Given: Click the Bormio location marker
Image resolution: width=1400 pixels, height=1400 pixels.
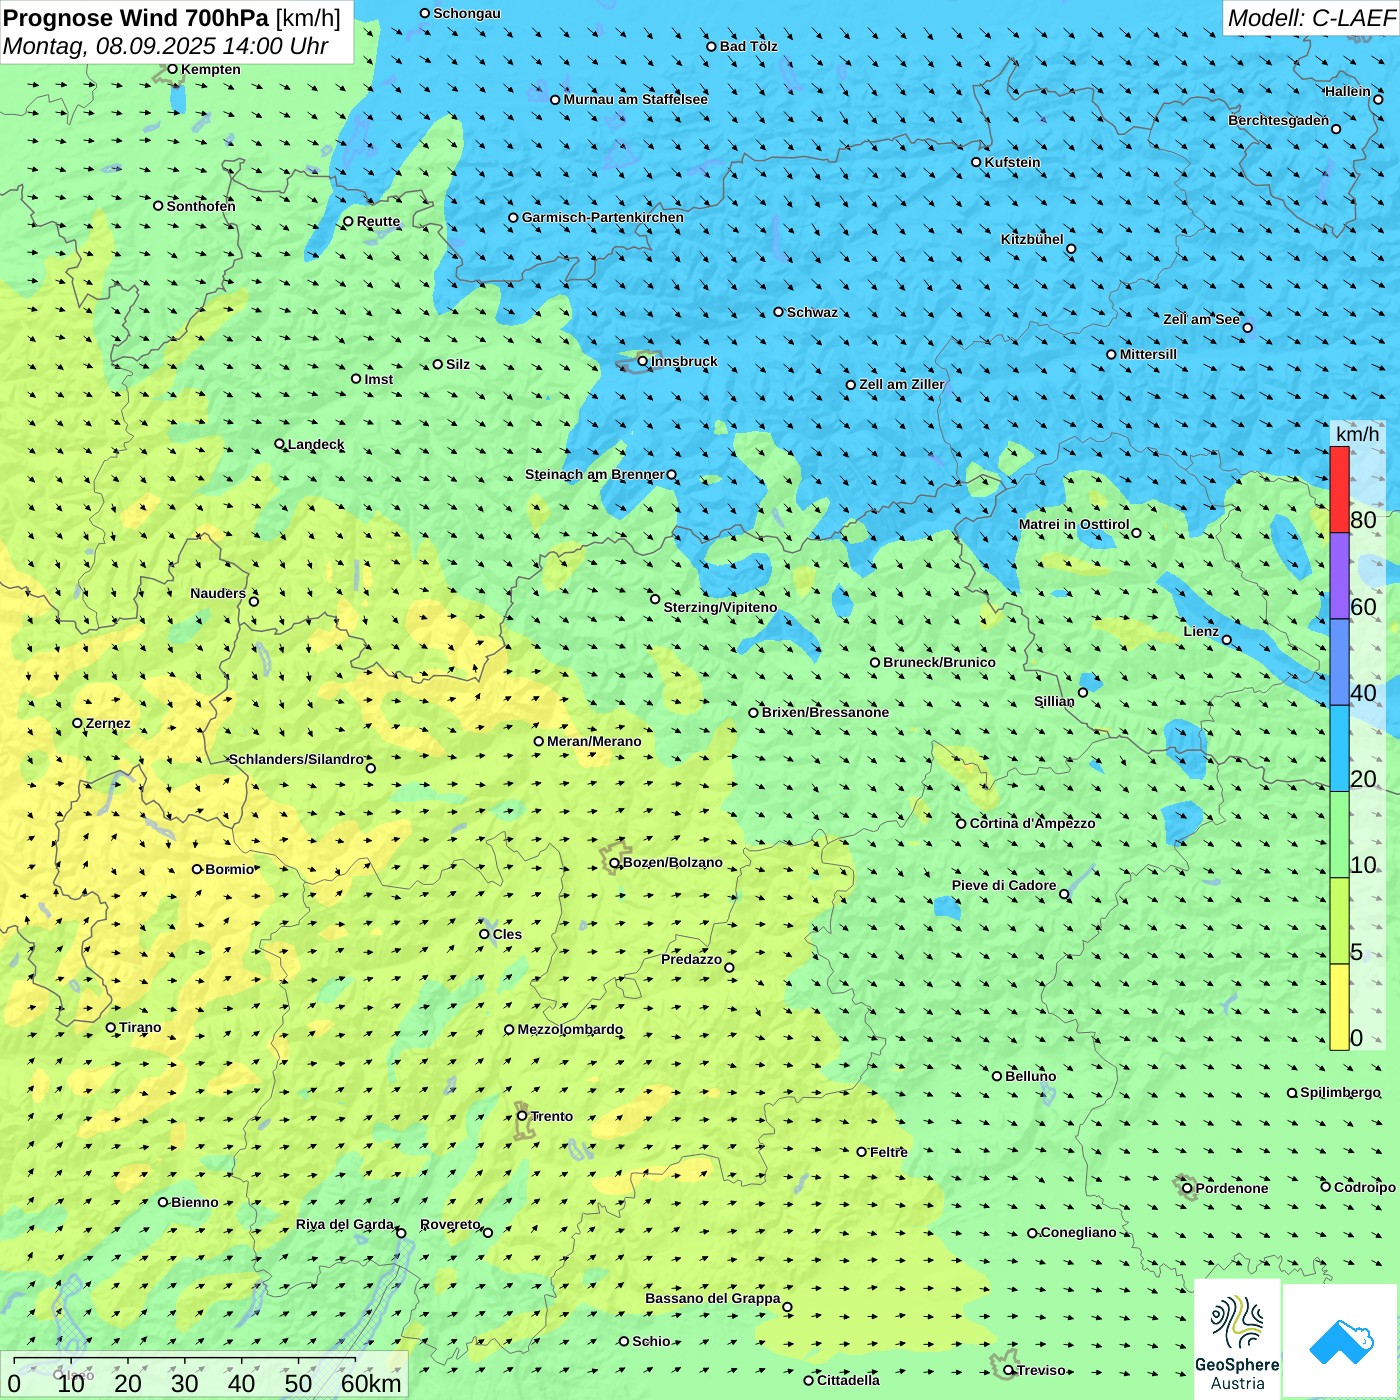Looking at the screenshot, I should (x=197, y=869).
